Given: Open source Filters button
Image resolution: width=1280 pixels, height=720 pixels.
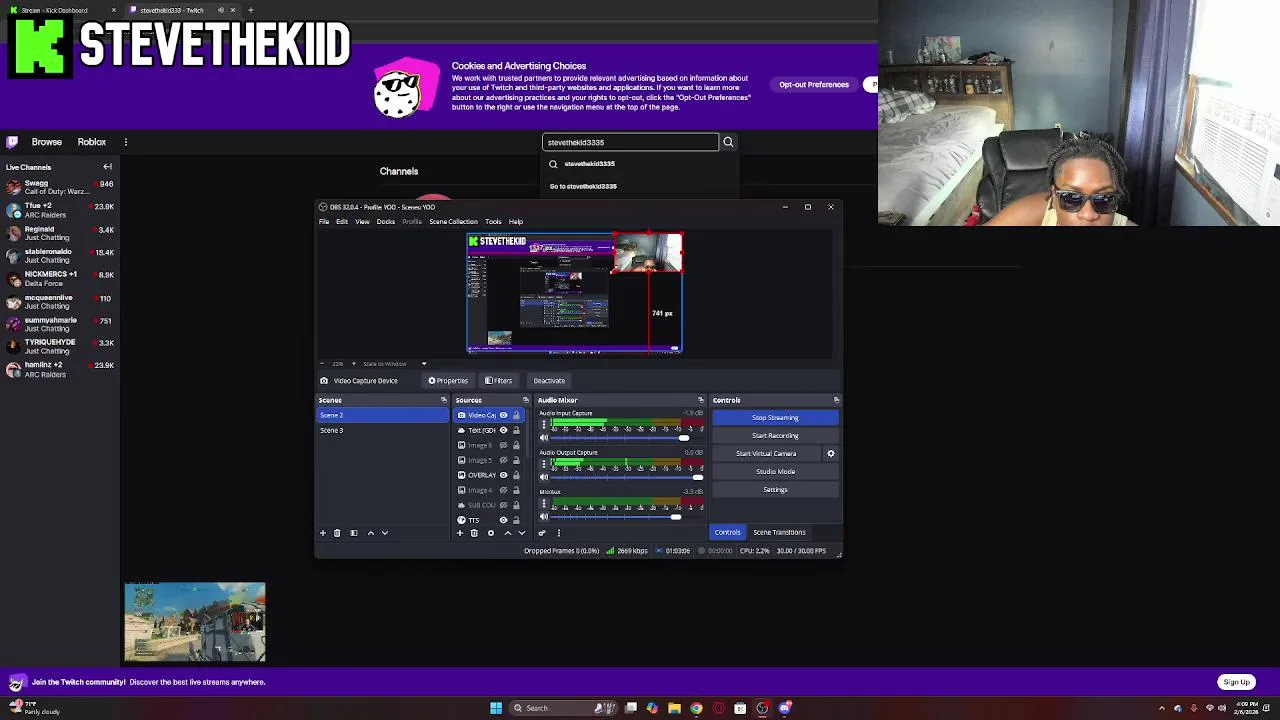Looking at the screenshot, I should (499, 381).
